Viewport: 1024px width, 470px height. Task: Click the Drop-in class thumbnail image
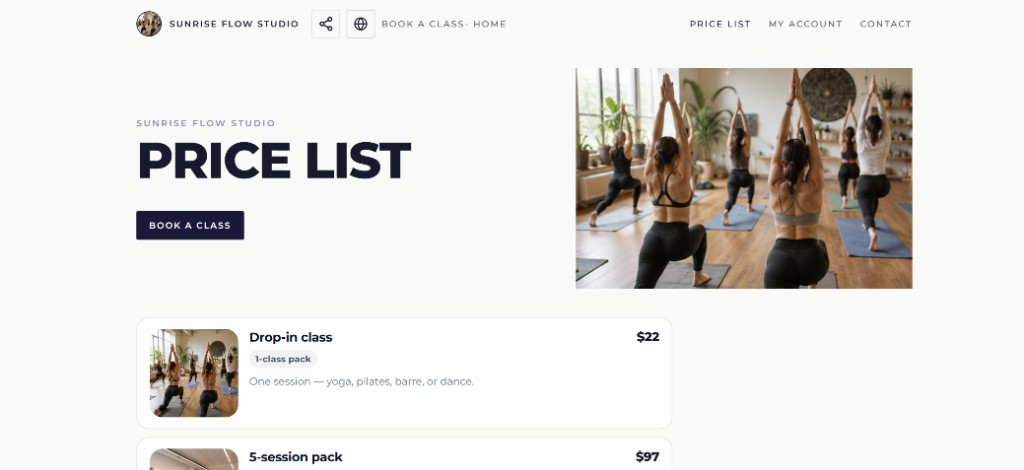point(194,373)
